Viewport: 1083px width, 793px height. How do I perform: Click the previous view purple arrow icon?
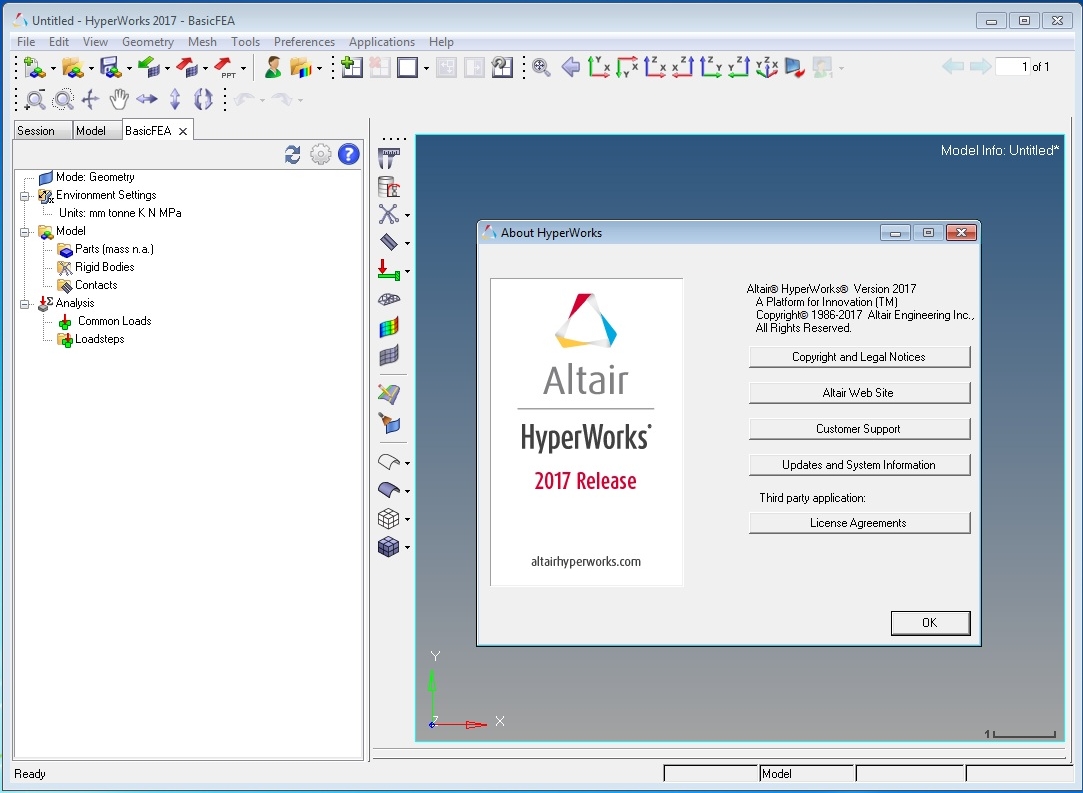(571, 67)
